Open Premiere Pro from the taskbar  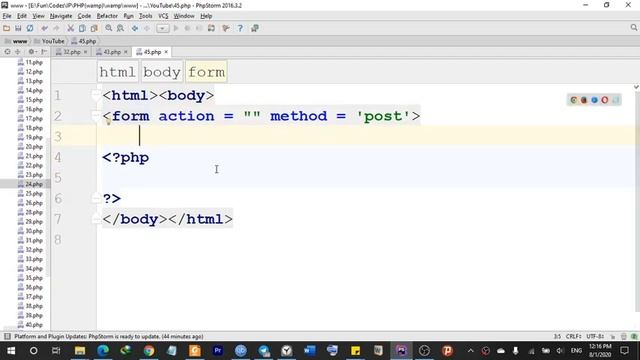pyautogui.click(x=218, y=351)
